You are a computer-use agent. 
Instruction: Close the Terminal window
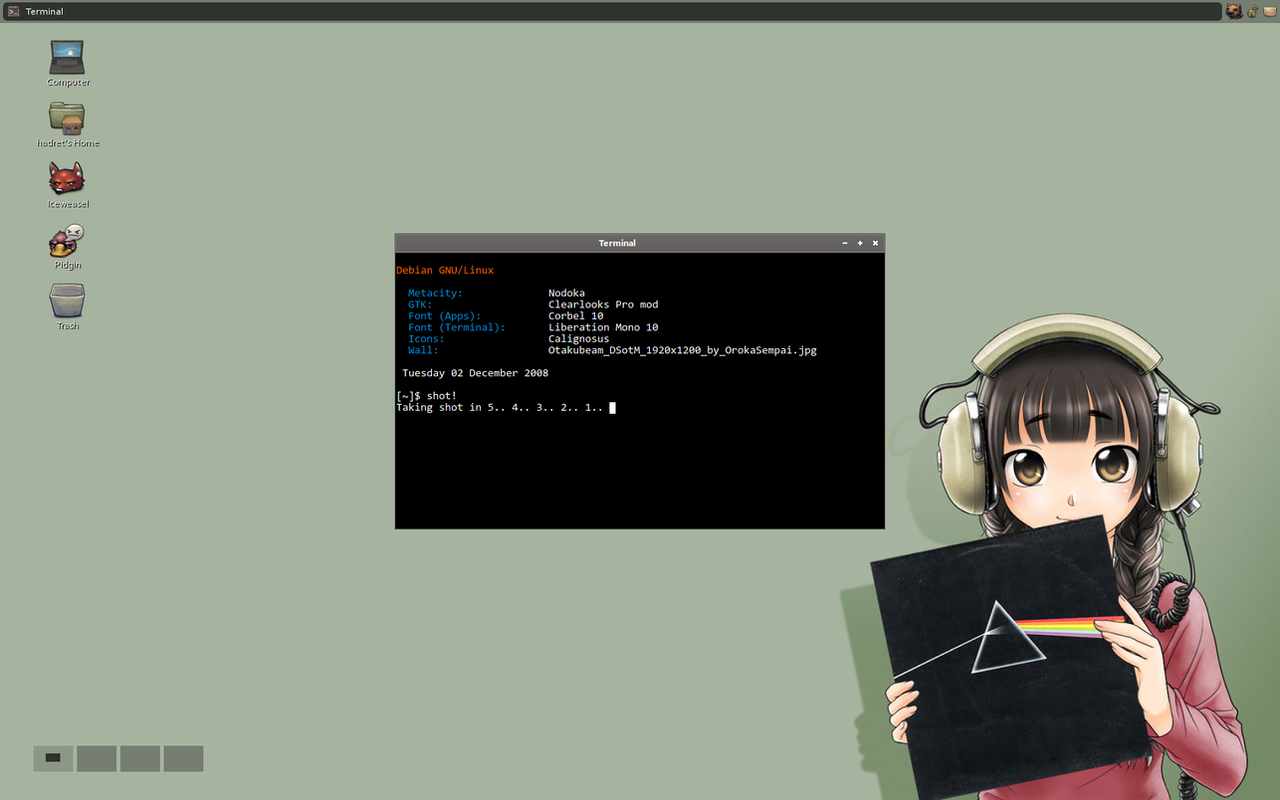point(875,243)
